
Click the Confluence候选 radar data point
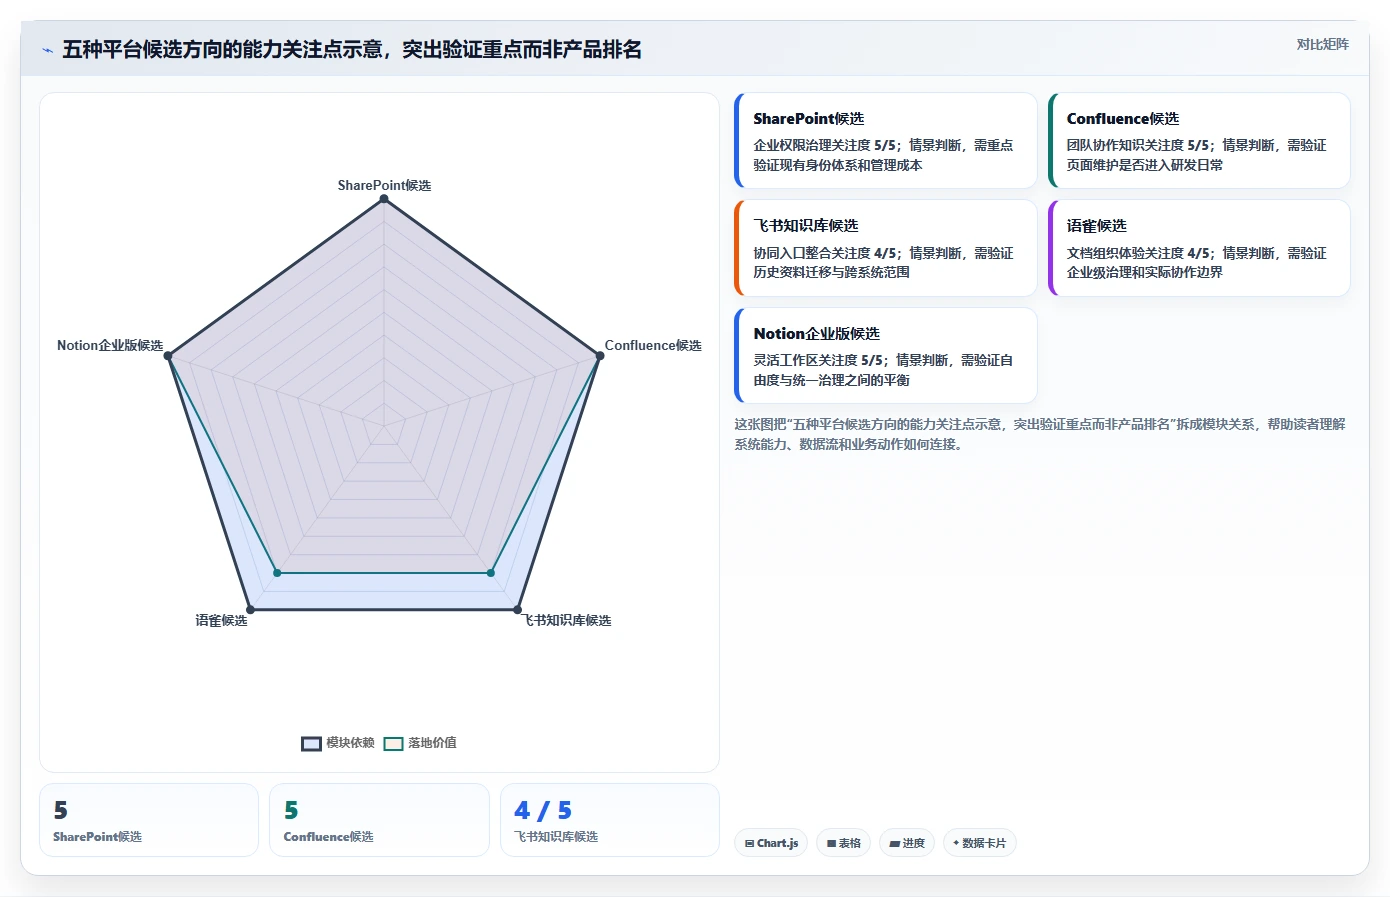[600, 356]
